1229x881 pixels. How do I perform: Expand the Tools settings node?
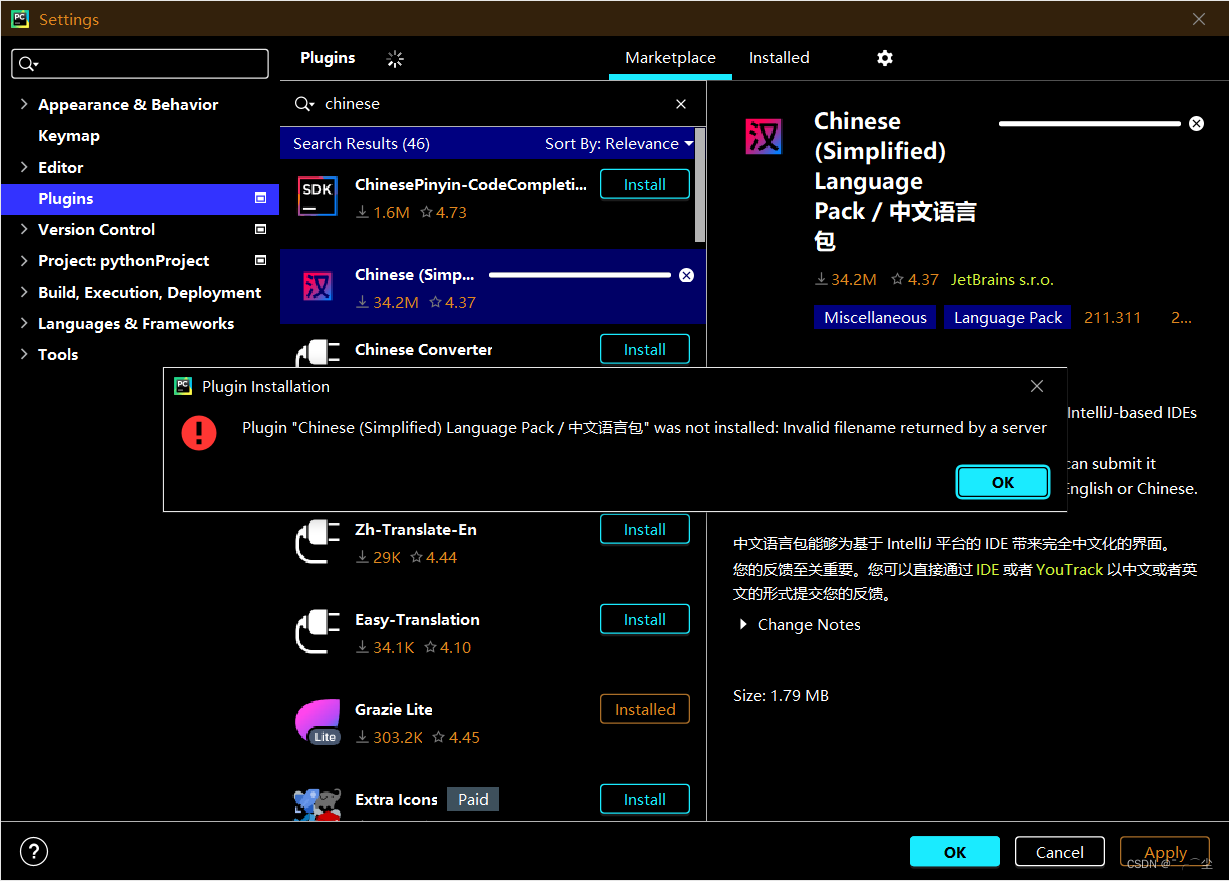tap(24, 354)
